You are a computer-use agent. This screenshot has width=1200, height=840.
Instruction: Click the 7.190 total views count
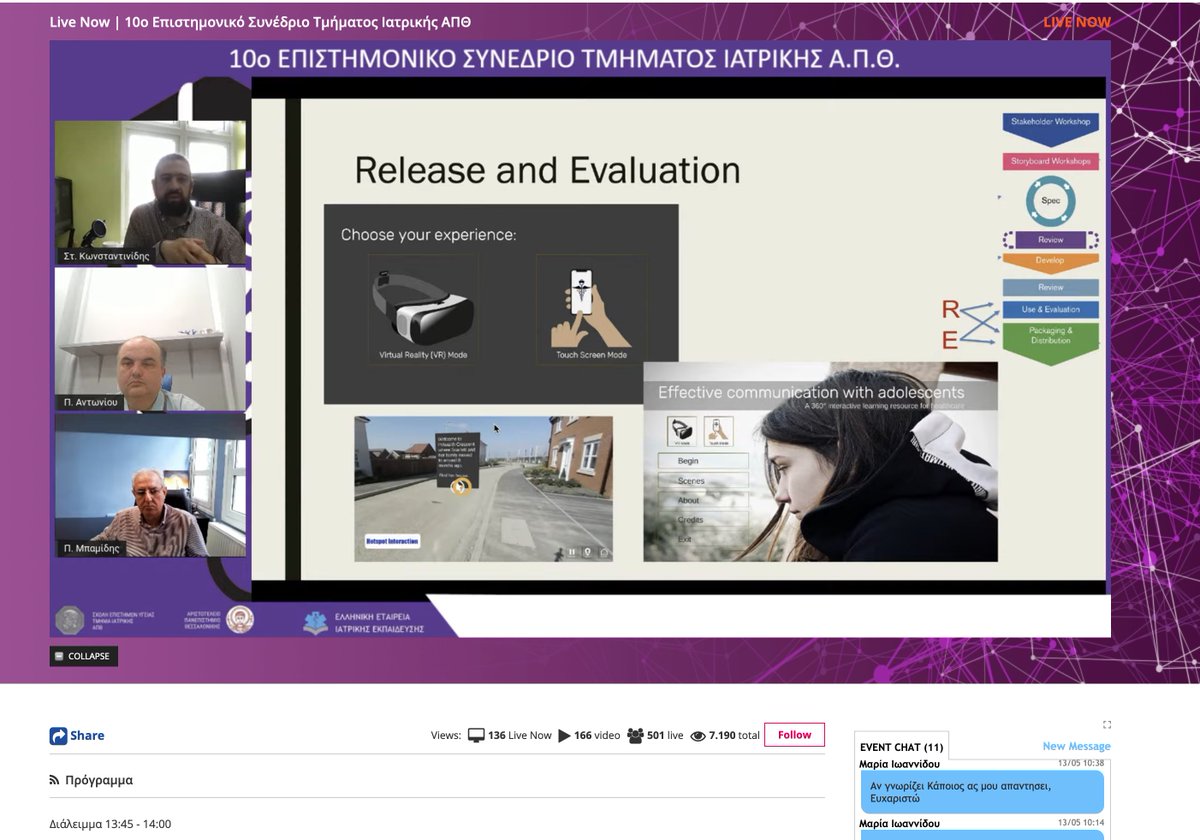(x=735, y=736)
